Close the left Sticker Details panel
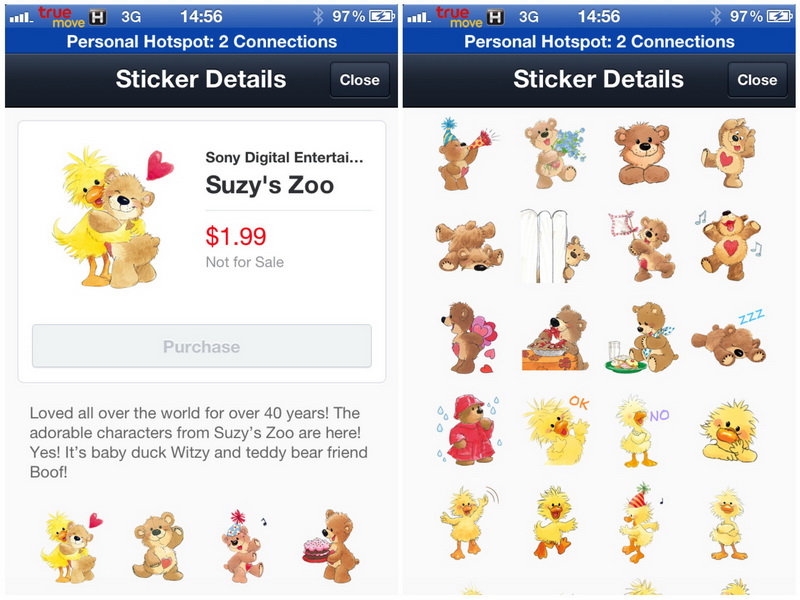Viewport: 800px width, 600px height. [359, 80]
